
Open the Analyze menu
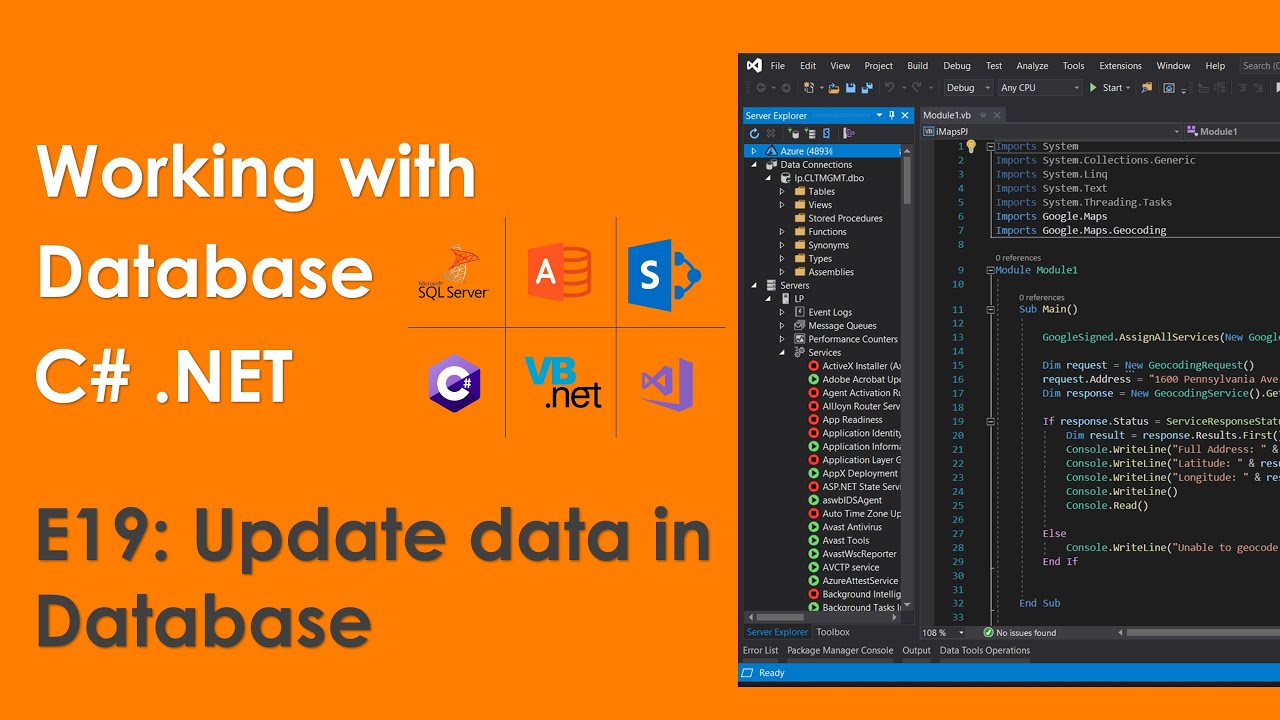pos(1032,66)
